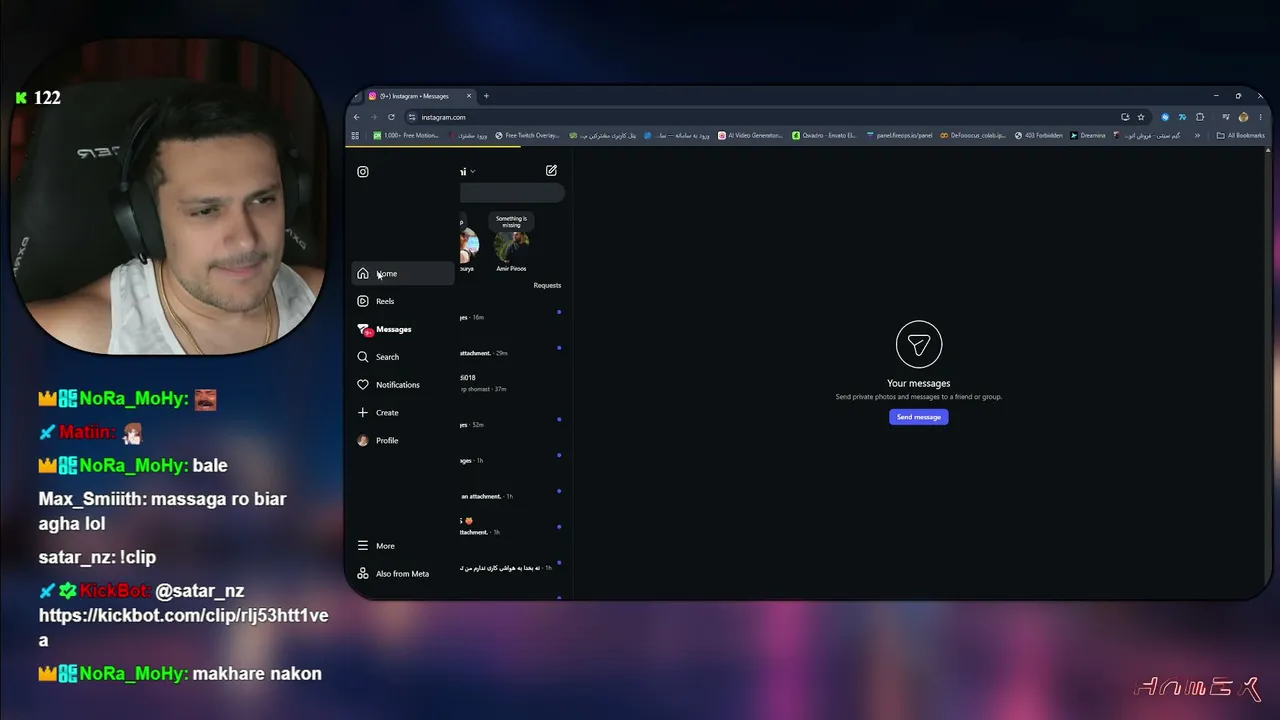Open the 1,000+ Free Motion bookmark

click(x=406, y=135)
